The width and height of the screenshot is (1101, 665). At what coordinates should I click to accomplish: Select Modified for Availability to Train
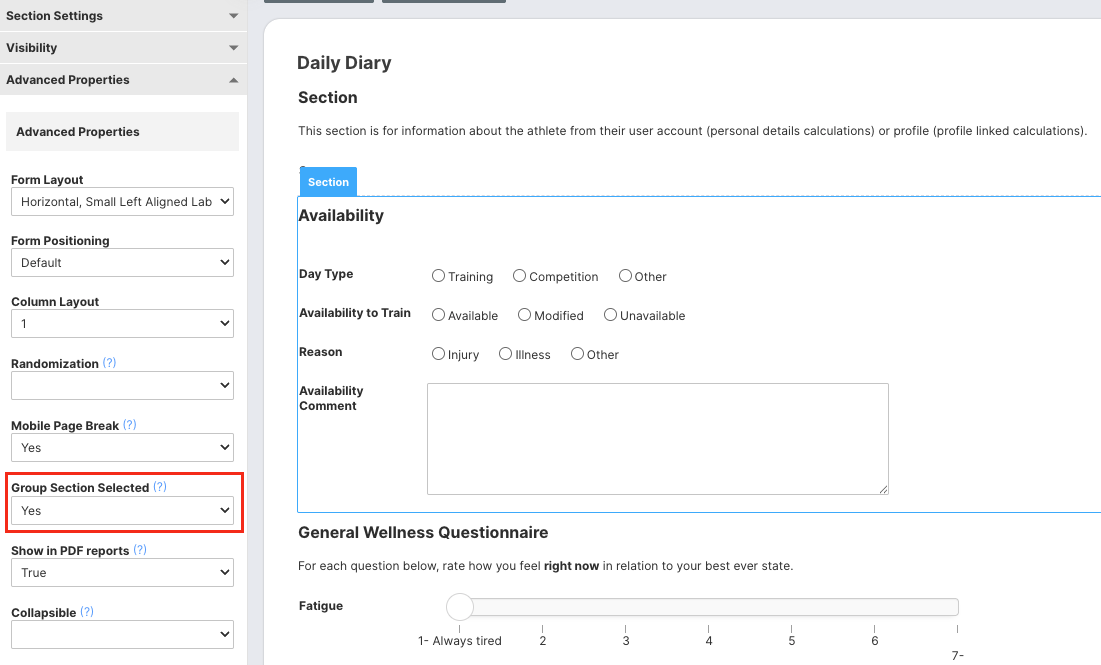525,315
